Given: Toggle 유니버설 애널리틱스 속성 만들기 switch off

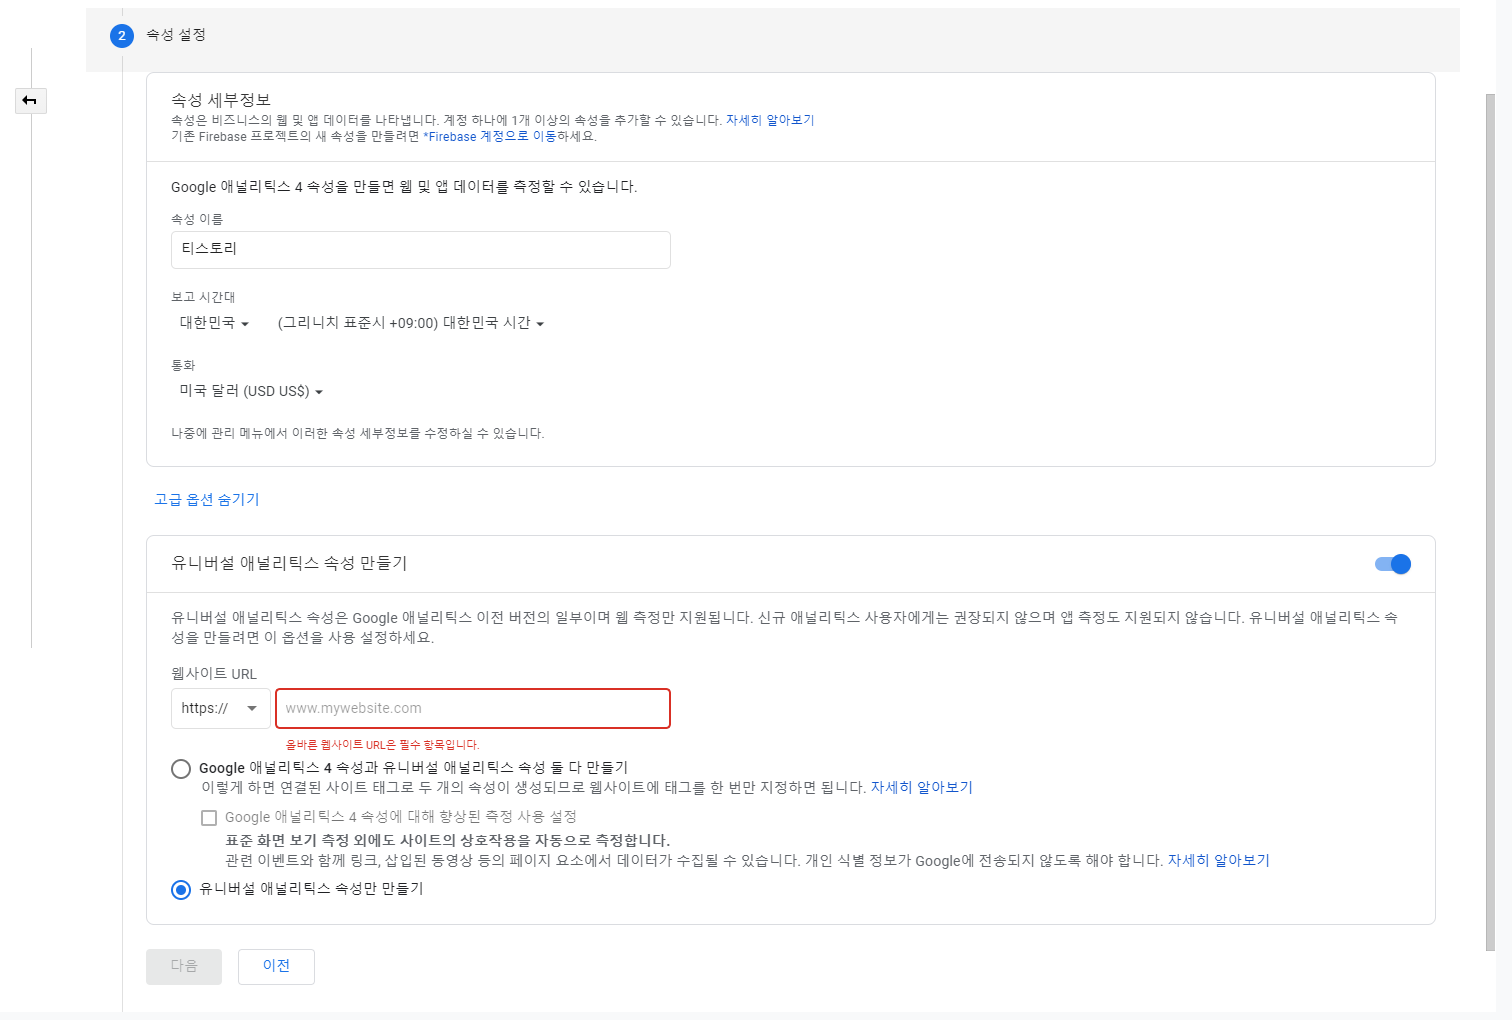Looking at the screenshot, I should click(1393, 564).
